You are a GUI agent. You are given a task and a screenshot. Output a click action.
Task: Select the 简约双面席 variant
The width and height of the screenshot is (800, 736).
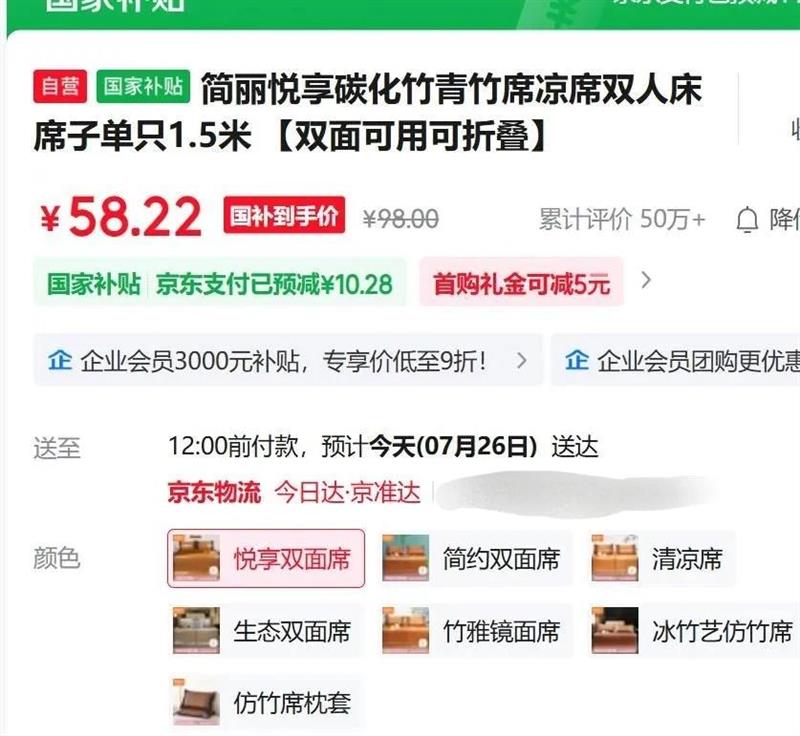click(477, 559)
